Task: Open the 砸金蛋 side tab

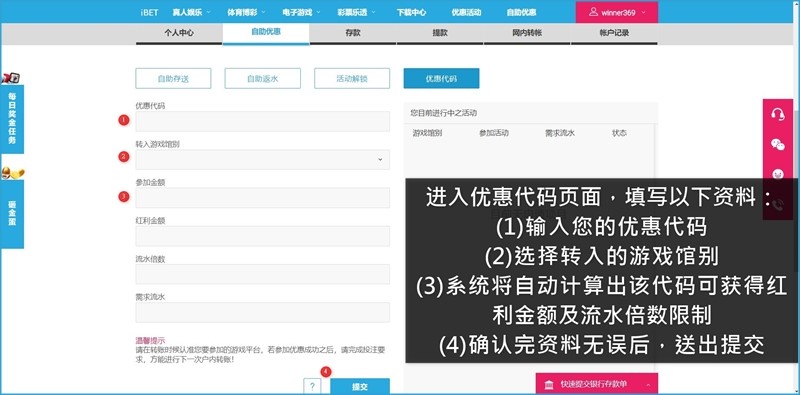Action: point(12,214)
